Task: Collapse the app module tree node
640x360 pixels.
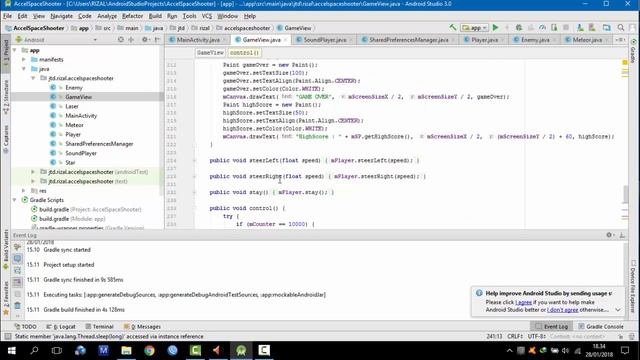Action: 15,50
